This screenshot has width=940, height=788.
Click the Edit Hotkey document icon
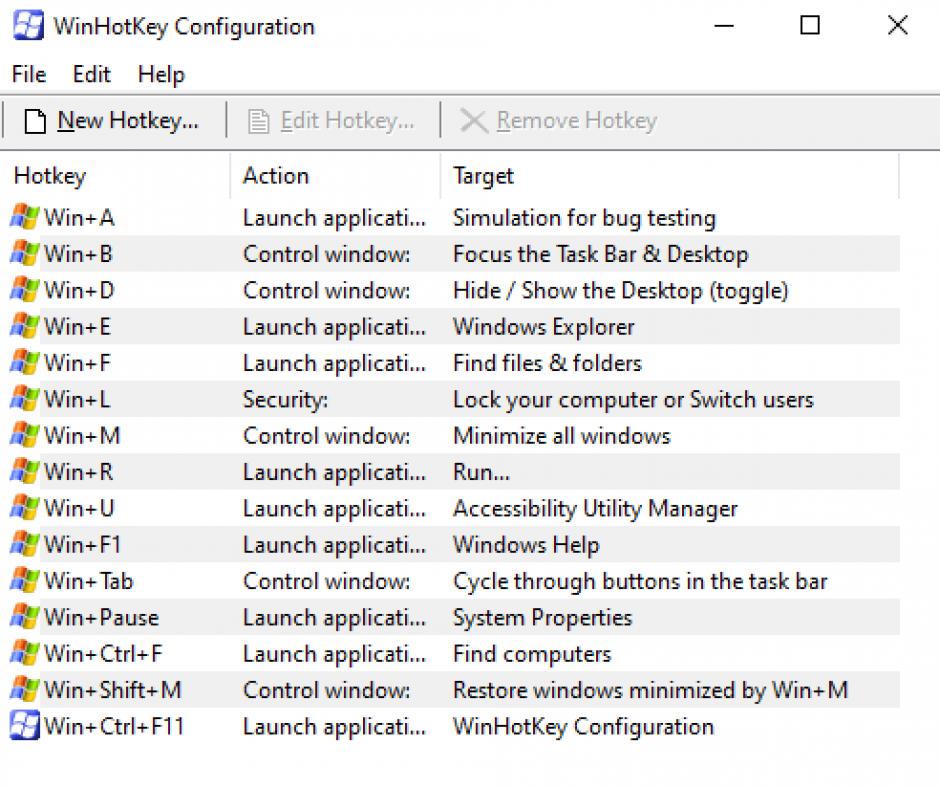258,121
